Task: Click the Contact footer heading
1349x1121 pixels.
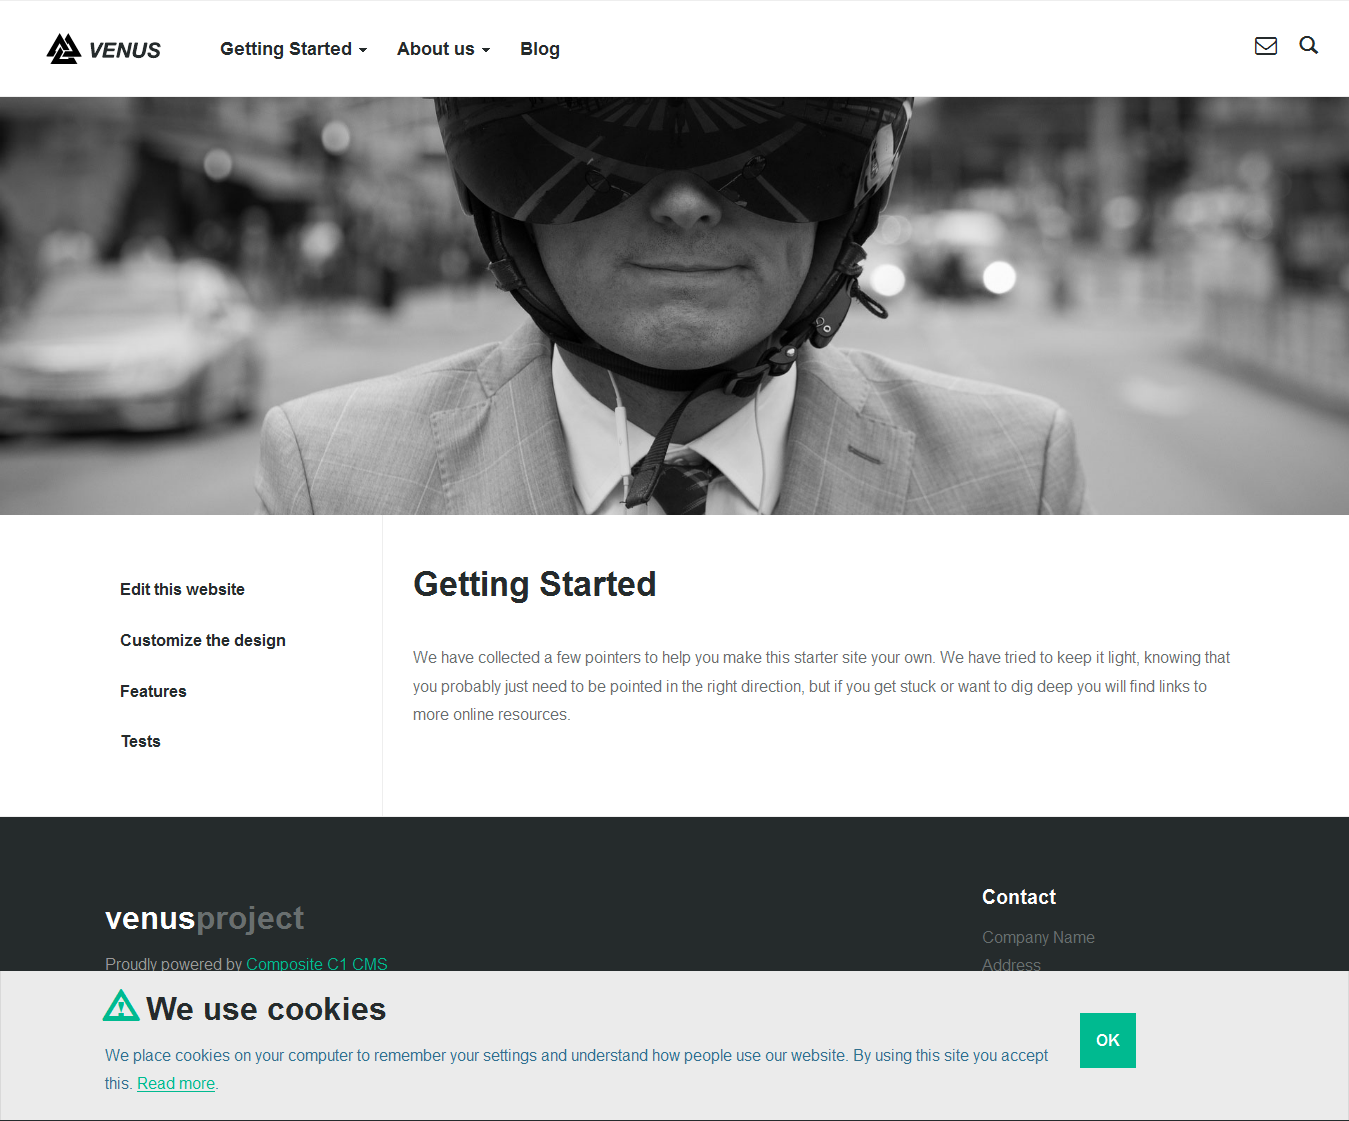Action: [1019, 897]
